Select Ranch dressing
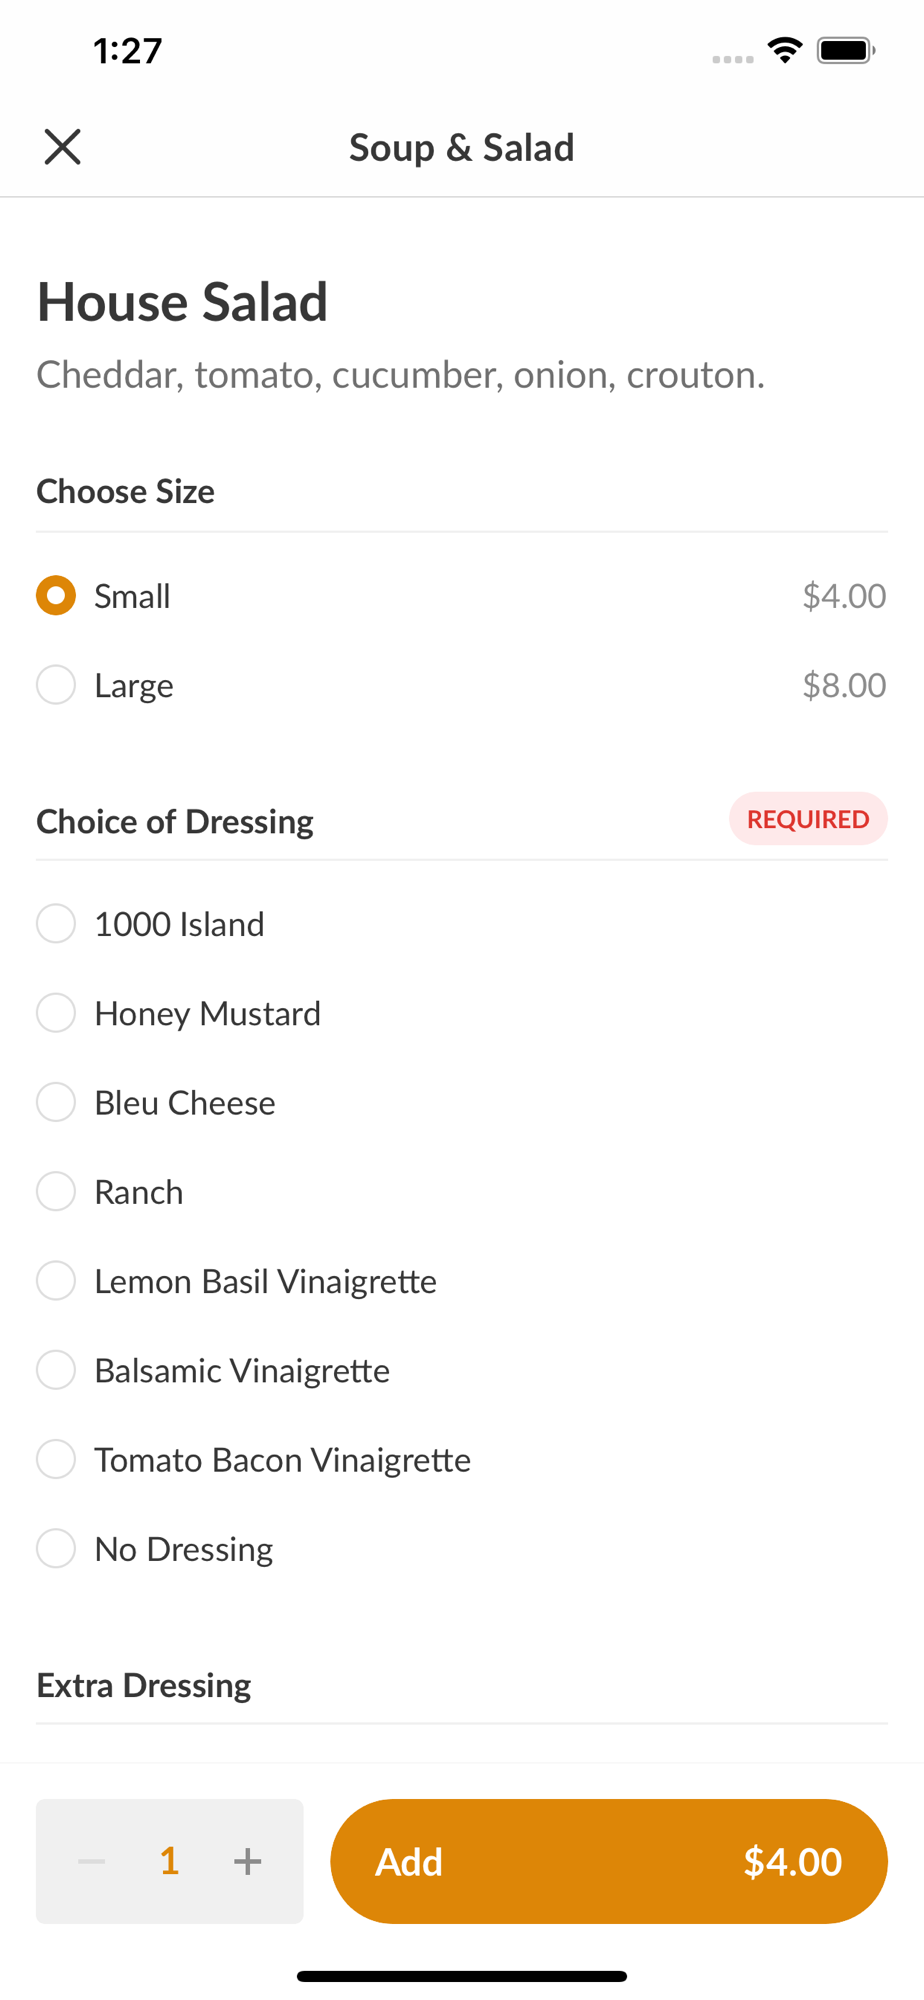The image size is (924, 2000). click(x=56, y=1192)
